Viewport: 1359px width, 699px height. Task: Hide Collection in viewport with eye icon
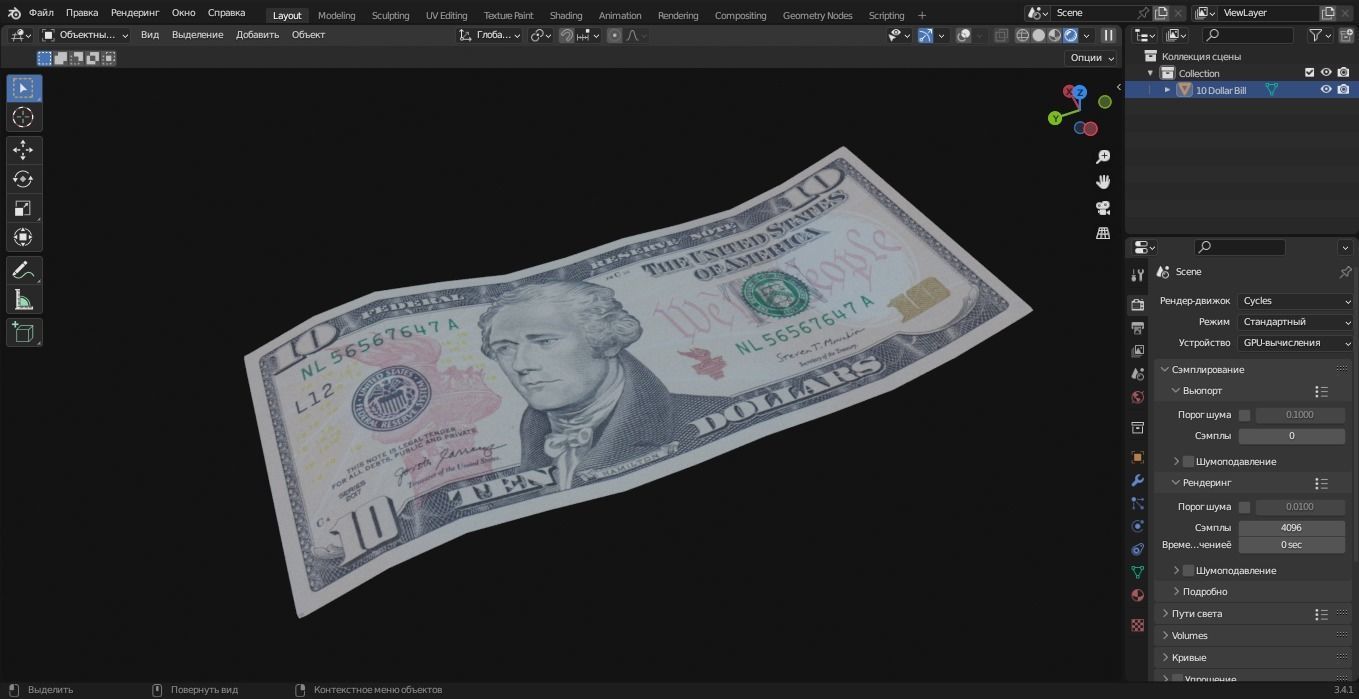(x=1326, y=73)
